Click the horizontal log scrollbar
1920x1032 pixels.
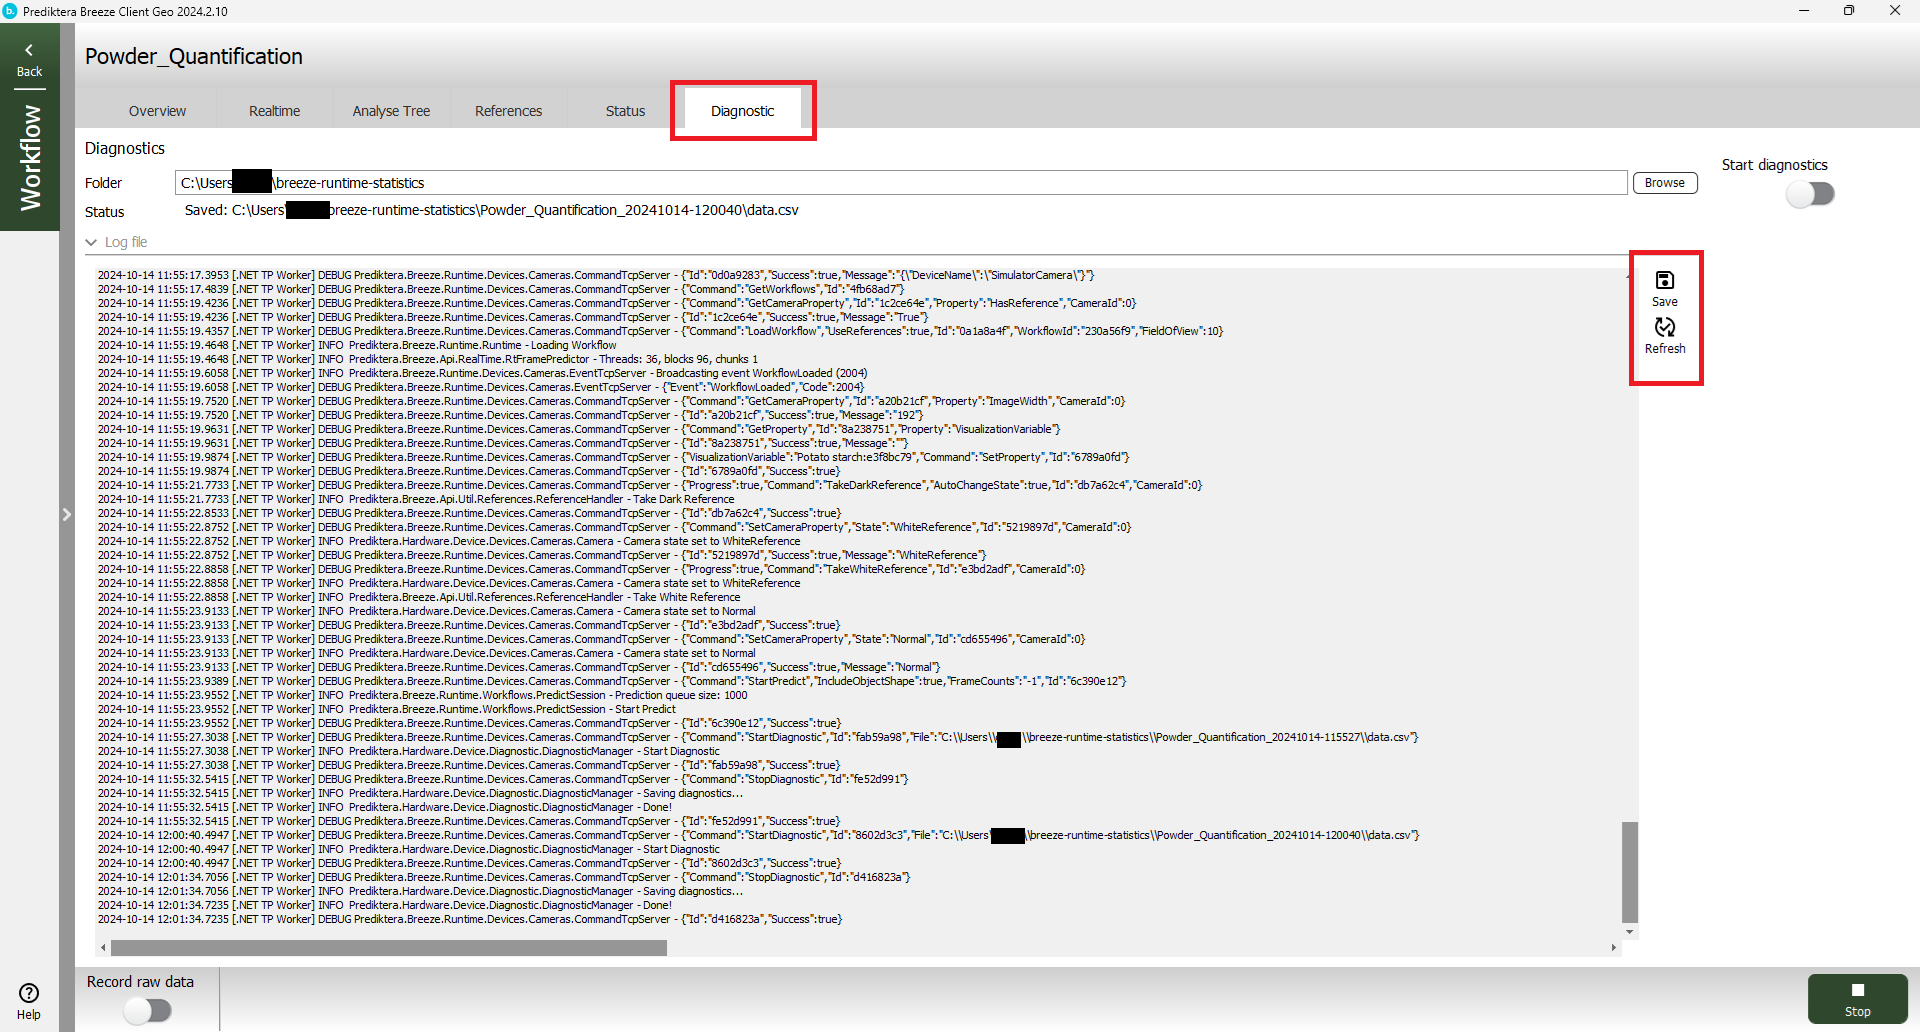point(389,948)
